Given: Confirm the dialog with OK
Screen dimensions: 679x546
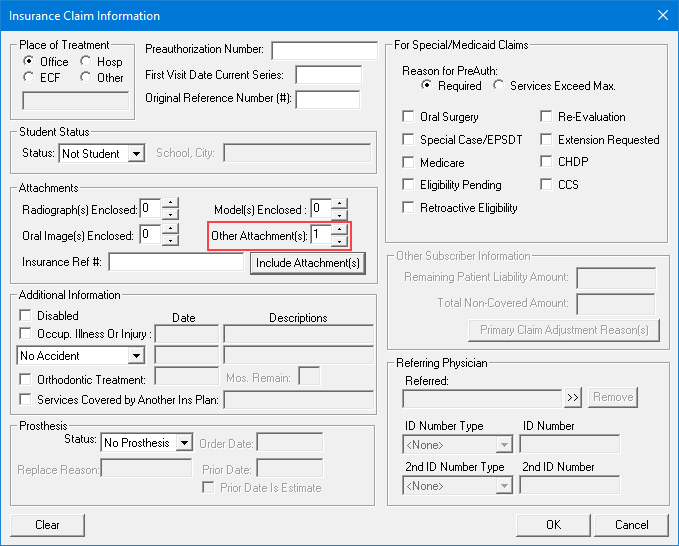Looking at the screenshot, I should tap(553, 524).
